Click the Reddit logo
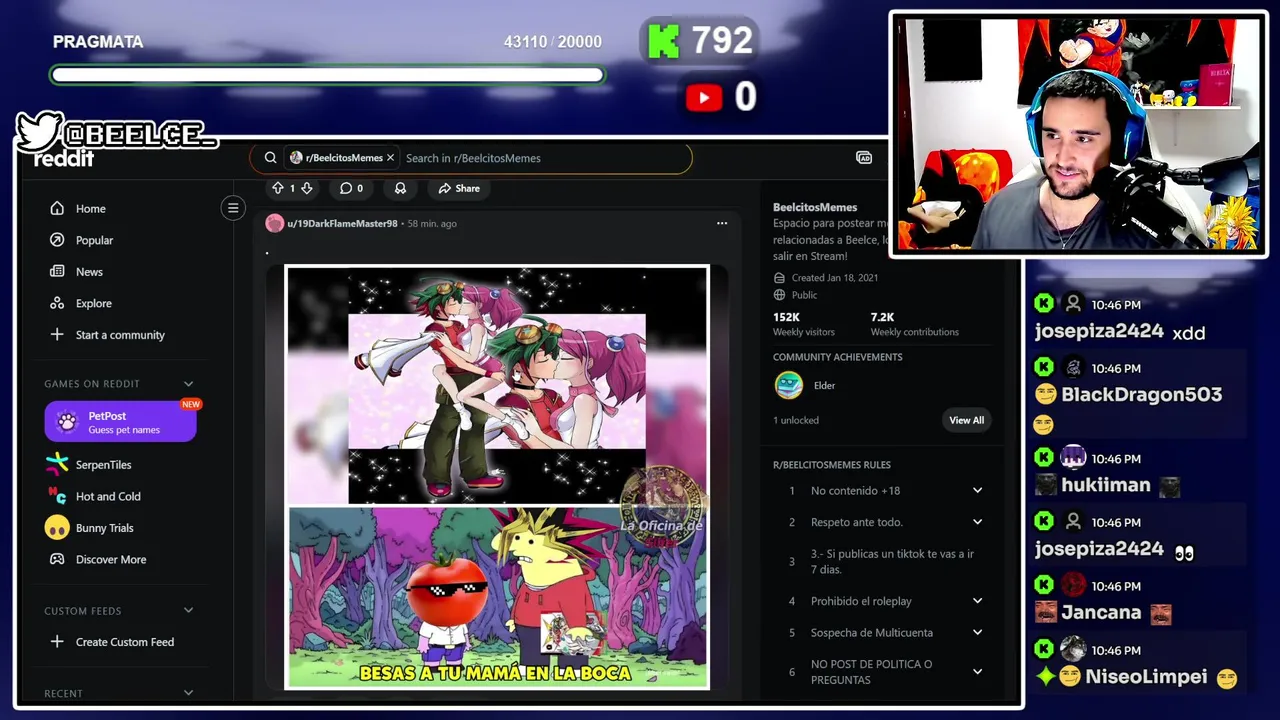This screenshot has width=1280, height=720. coord(64,158)
